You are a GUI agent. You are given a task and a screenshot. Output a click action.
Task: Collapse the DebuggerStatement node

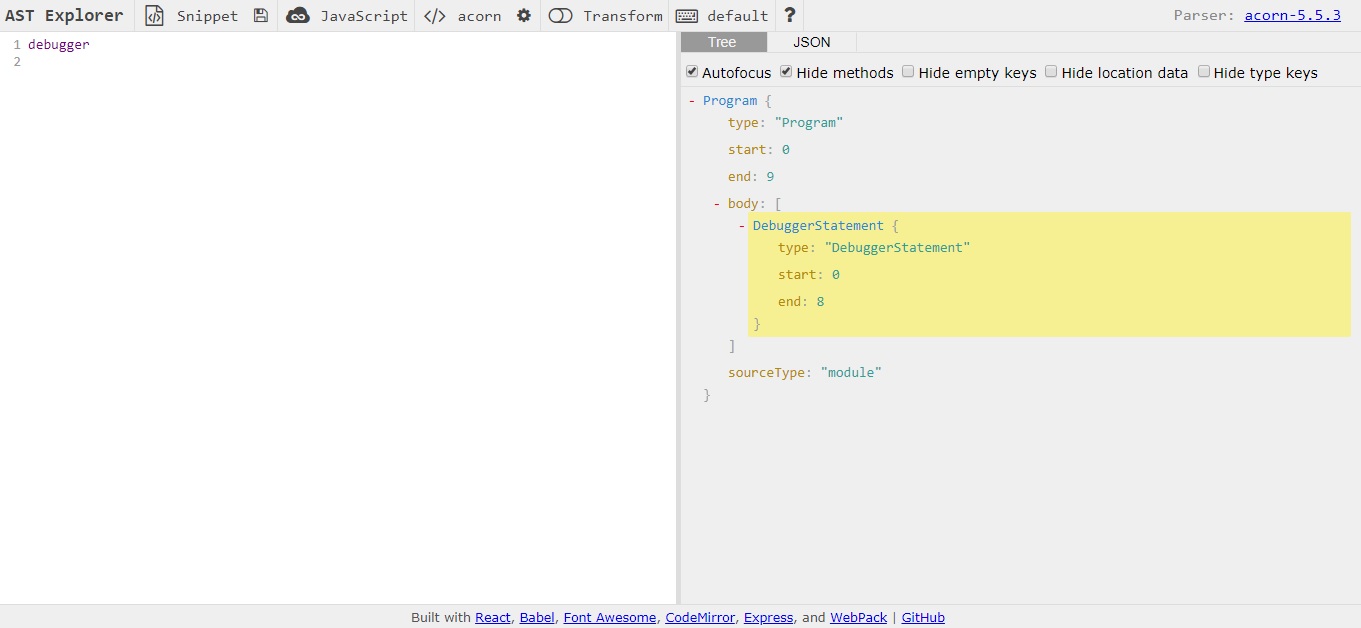(742, 226)
